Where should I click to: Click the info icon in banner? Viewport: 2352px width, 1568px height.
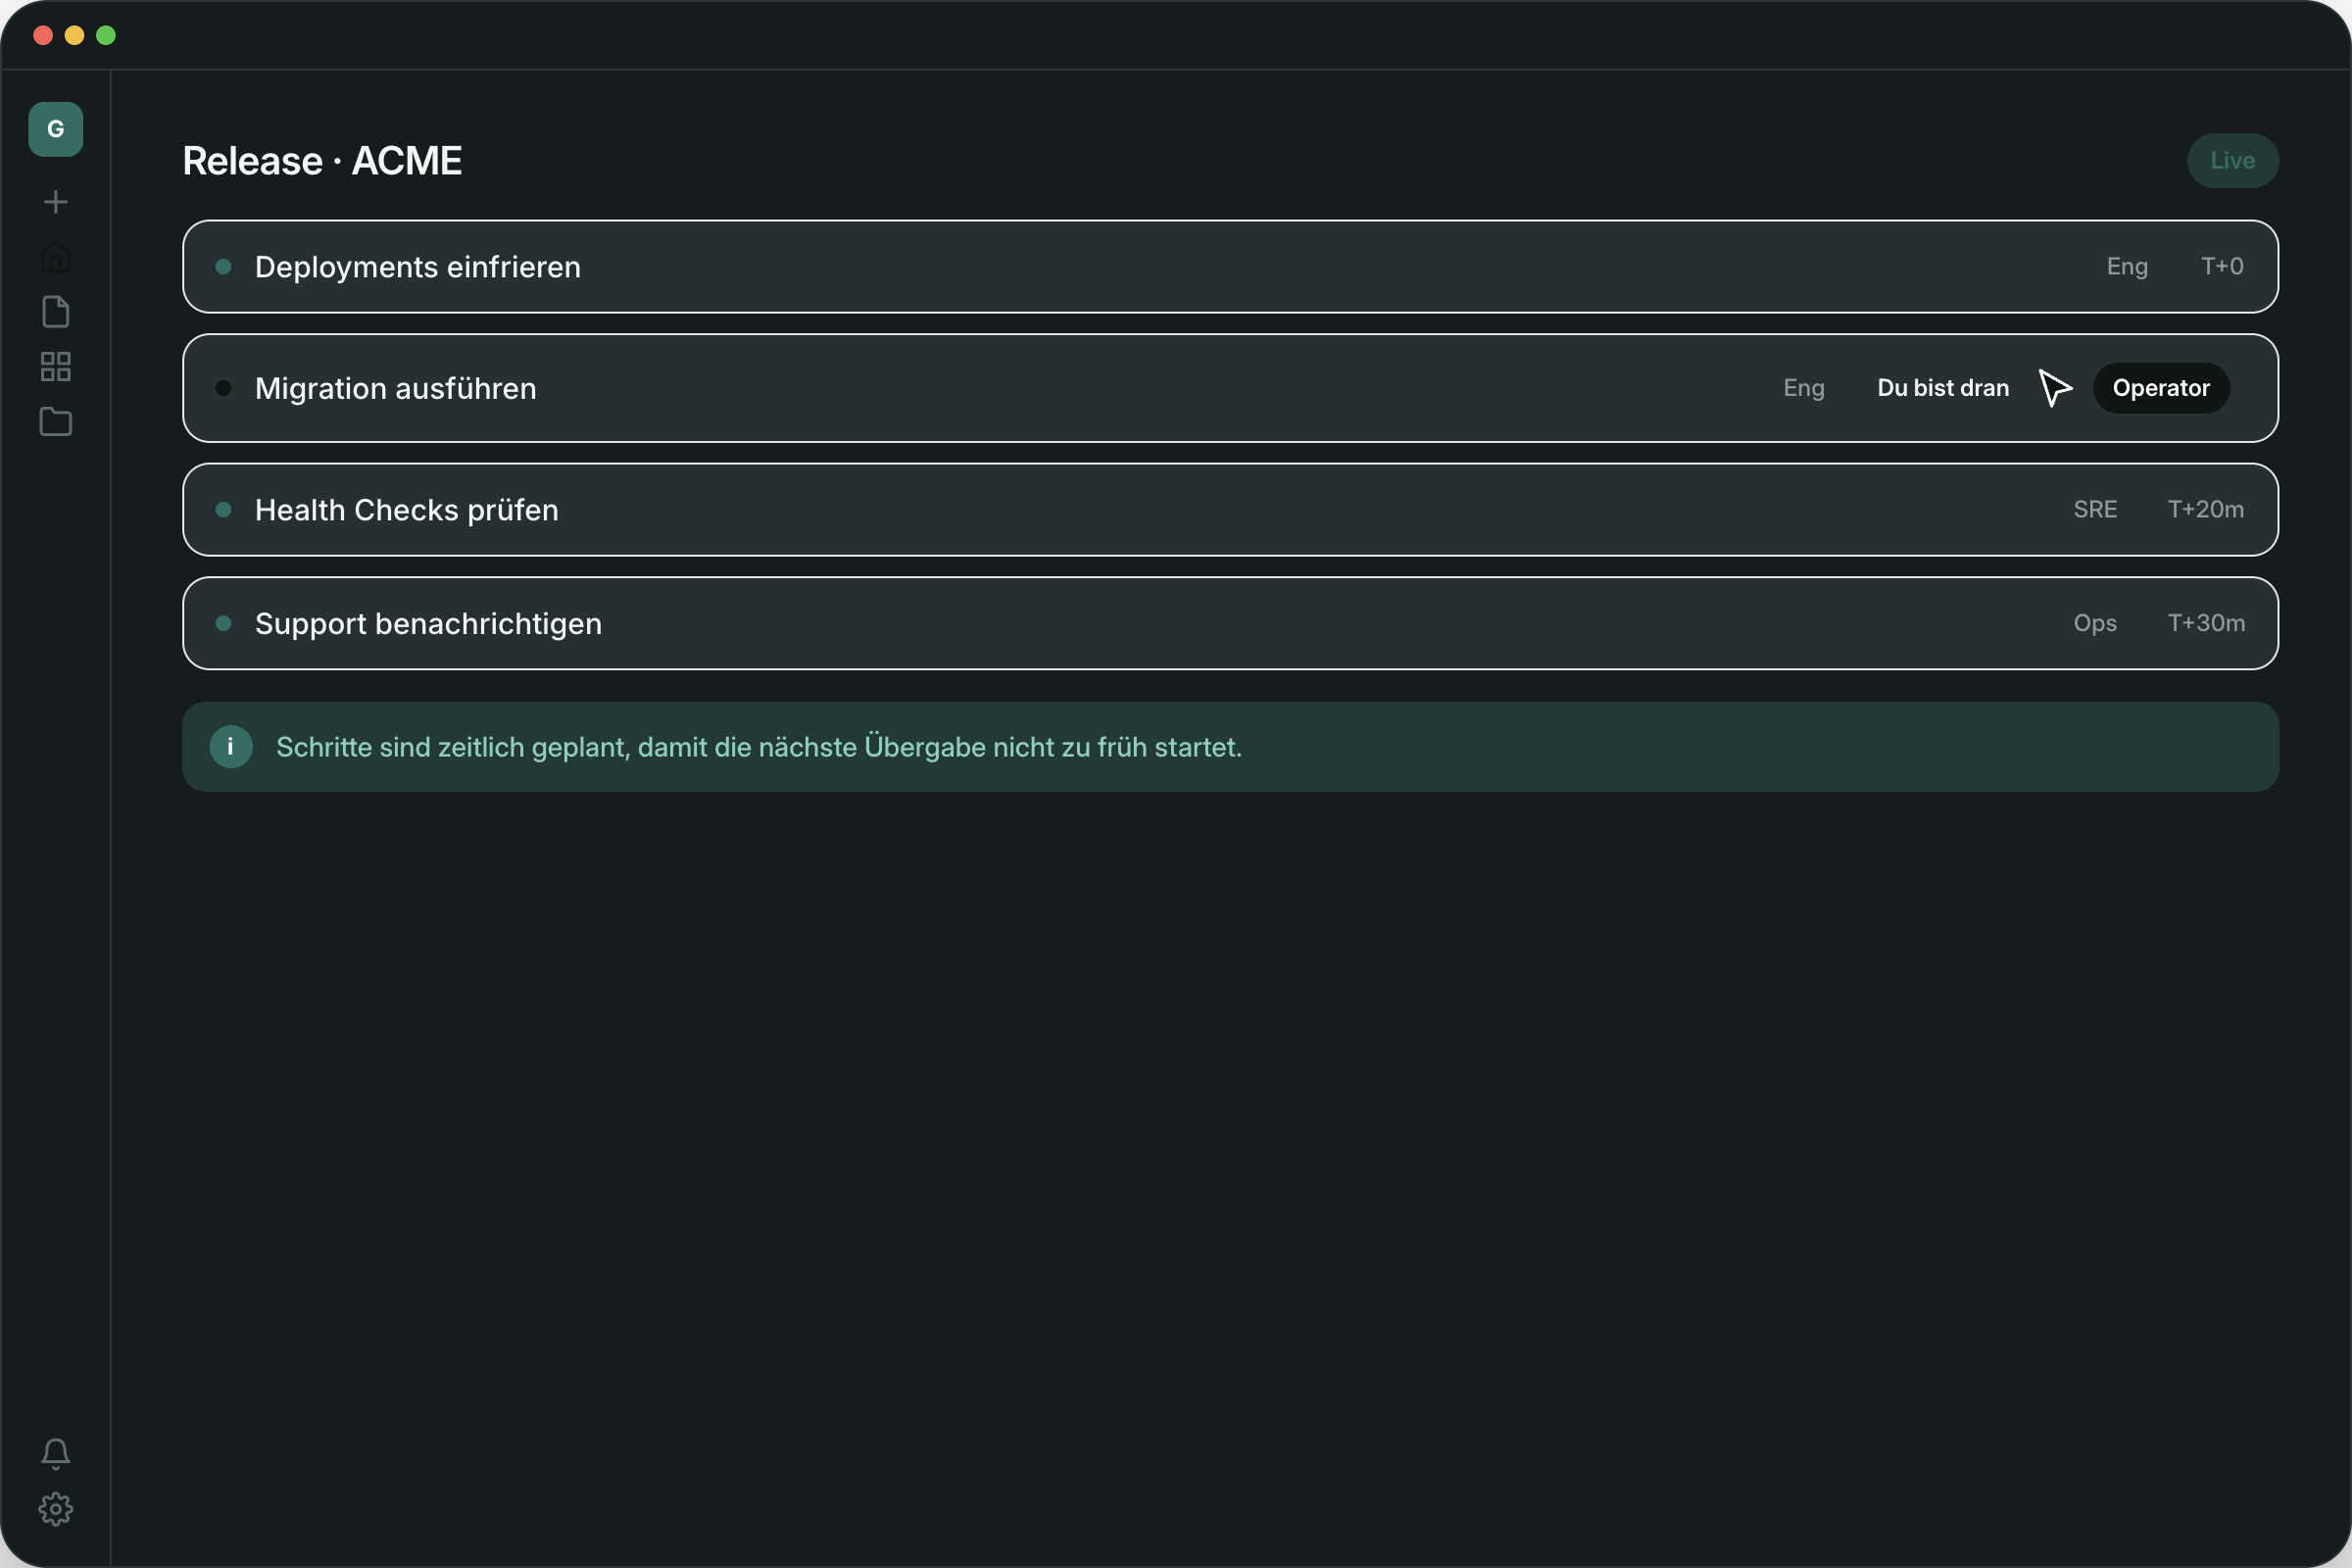231,747
